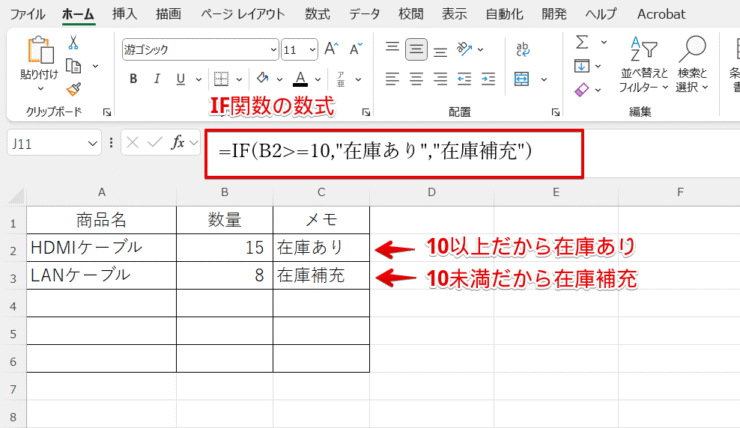
Task: Confirm formula entry with checkmark
Action: point(155,142)
